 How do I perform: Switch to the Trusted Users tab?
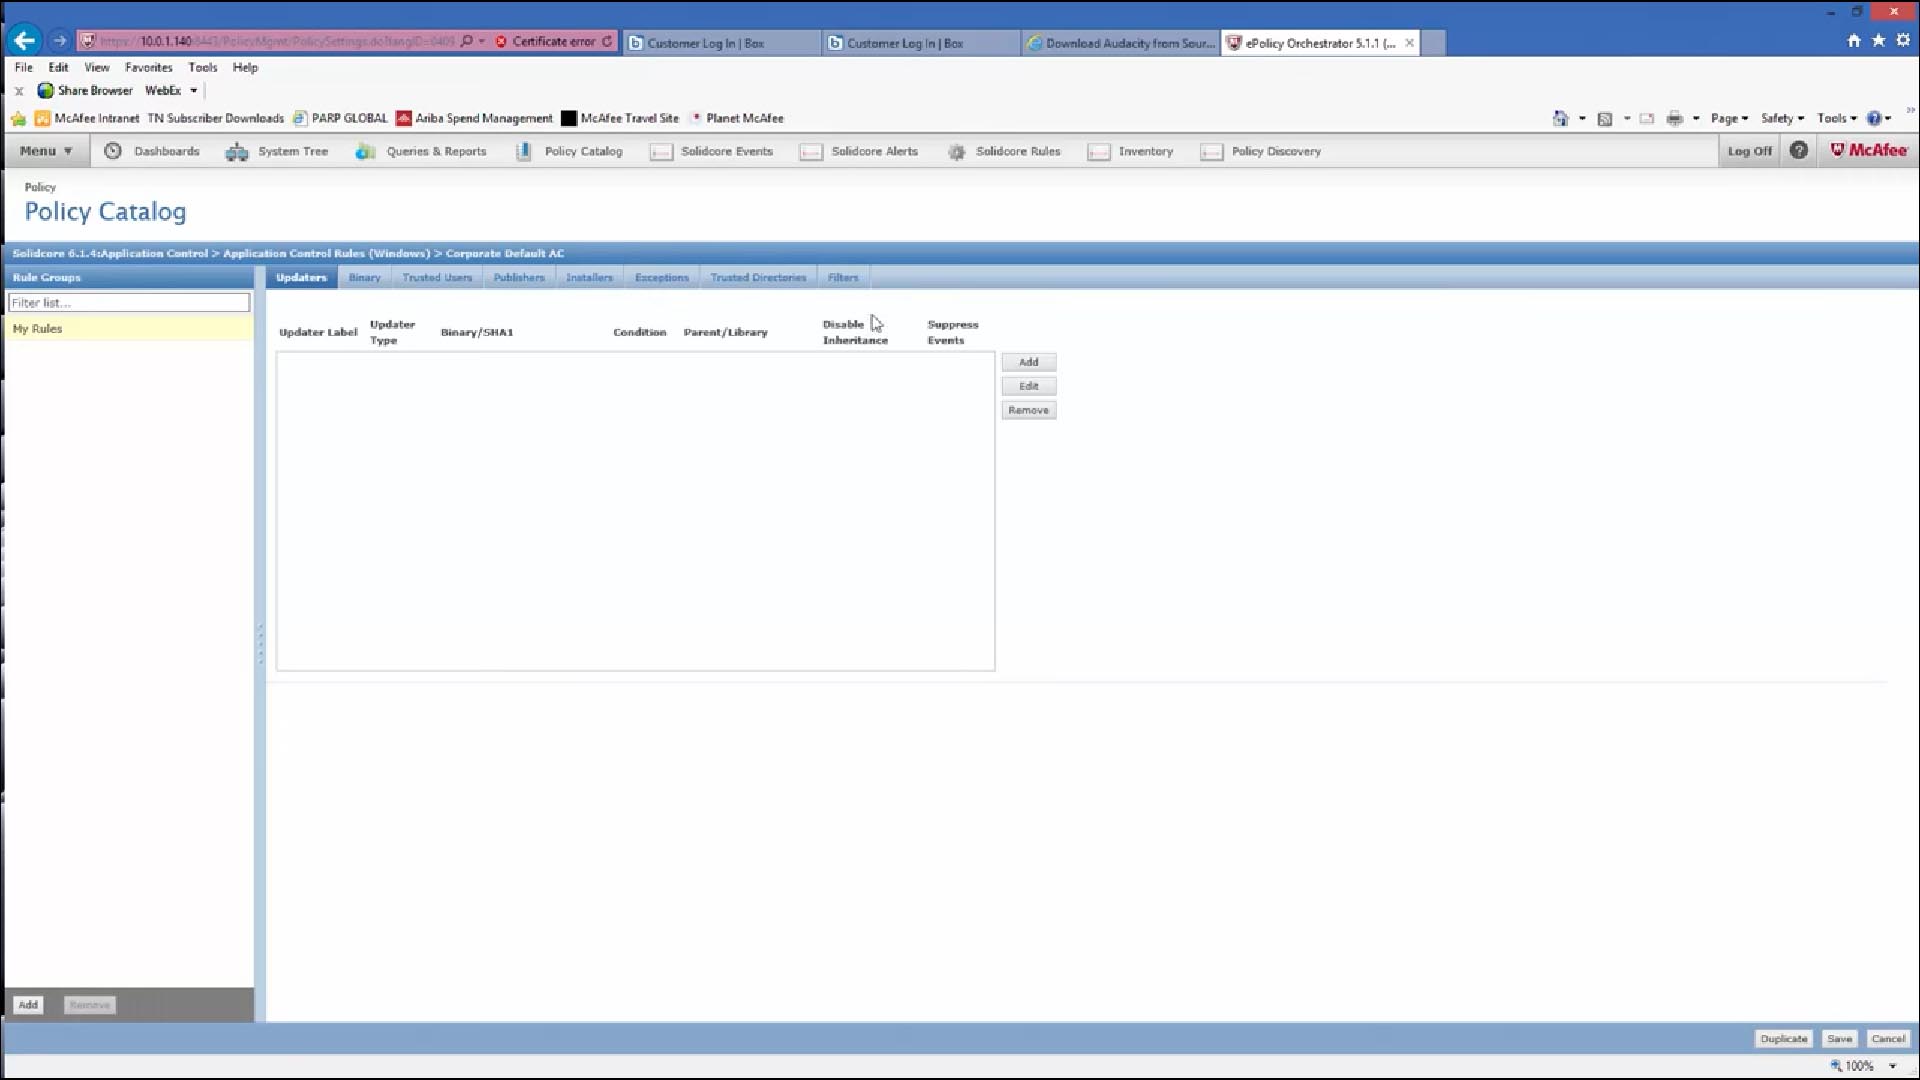coord(437,277)
